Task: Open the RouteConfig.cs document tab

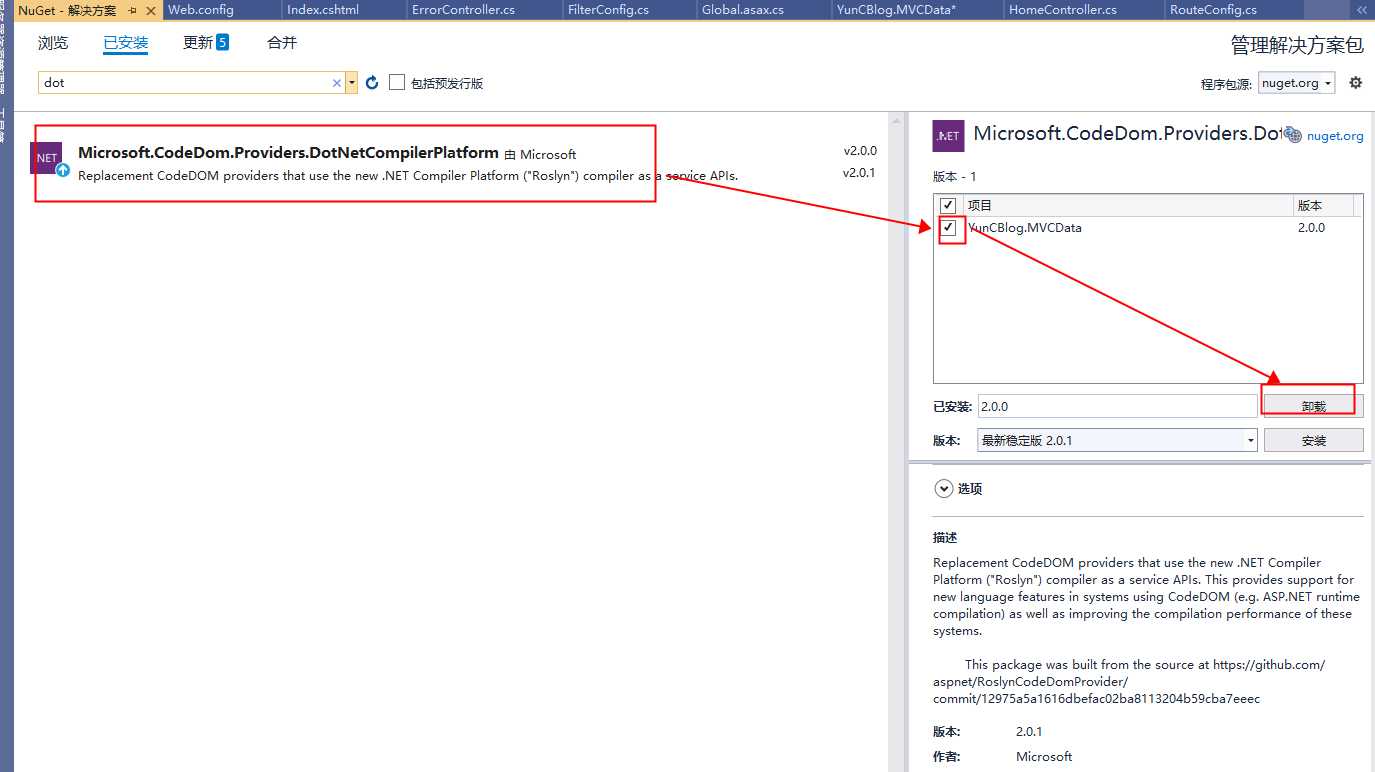Action: (x=1213, y=10)
